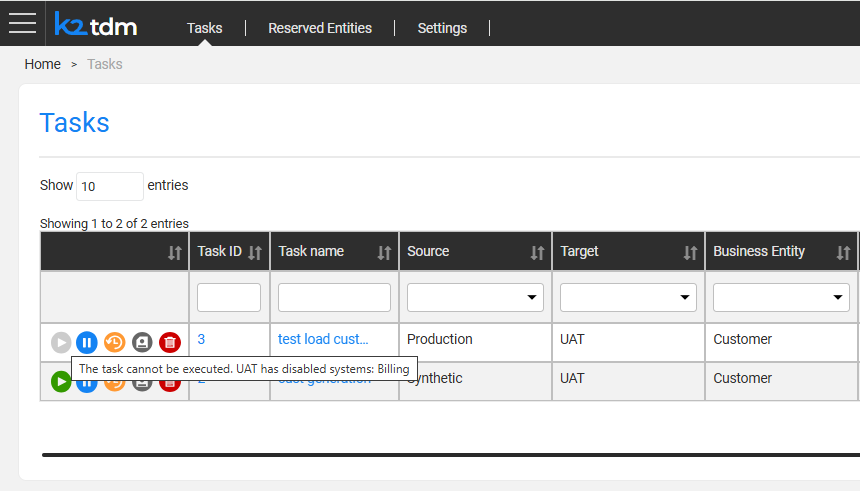This screenshot has width=860, height=491.
Task: Sort the table by Task ID column
Action: [x=254, y=252]
